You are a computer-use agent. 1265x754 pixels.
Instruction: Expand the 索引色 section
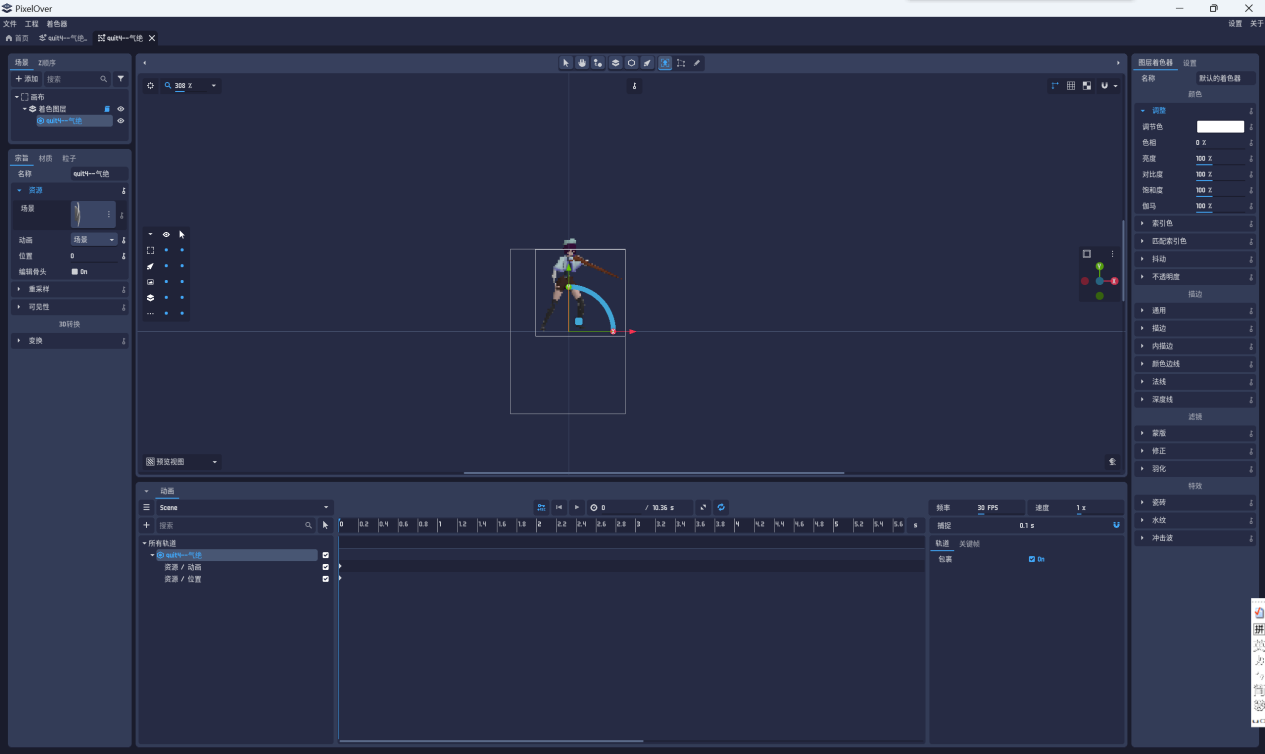coord(1195,223)
